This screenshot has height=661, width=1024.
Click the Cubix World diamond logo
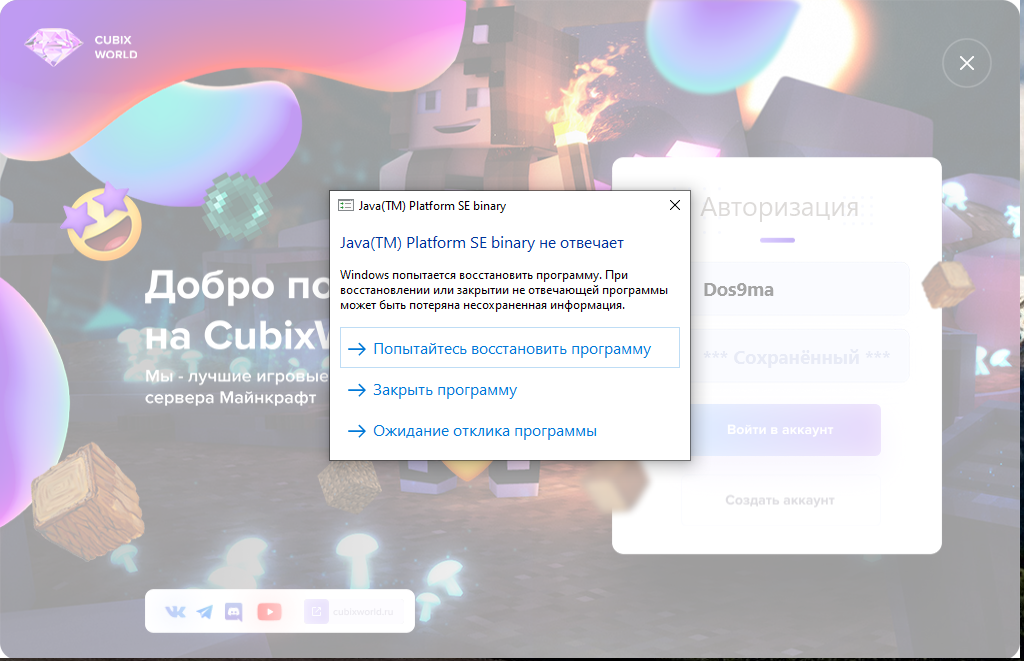point(55,47)
